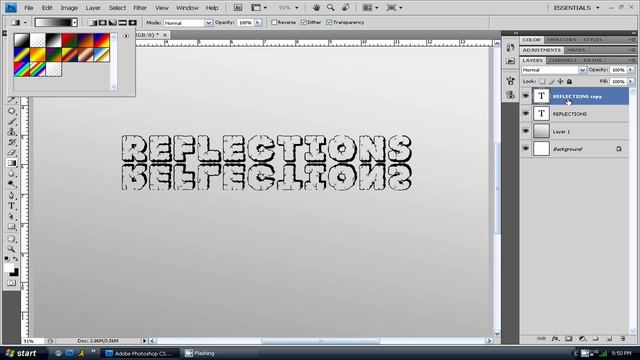Open the Actions panel icon
Viewport: 640px width, 360px height.
pos(510,61)
